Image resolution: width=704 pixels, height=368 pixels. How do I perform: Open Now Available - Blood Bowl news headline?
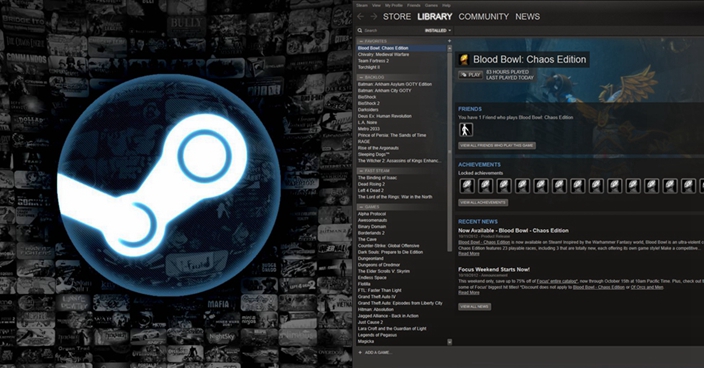[x=513, y=230]
